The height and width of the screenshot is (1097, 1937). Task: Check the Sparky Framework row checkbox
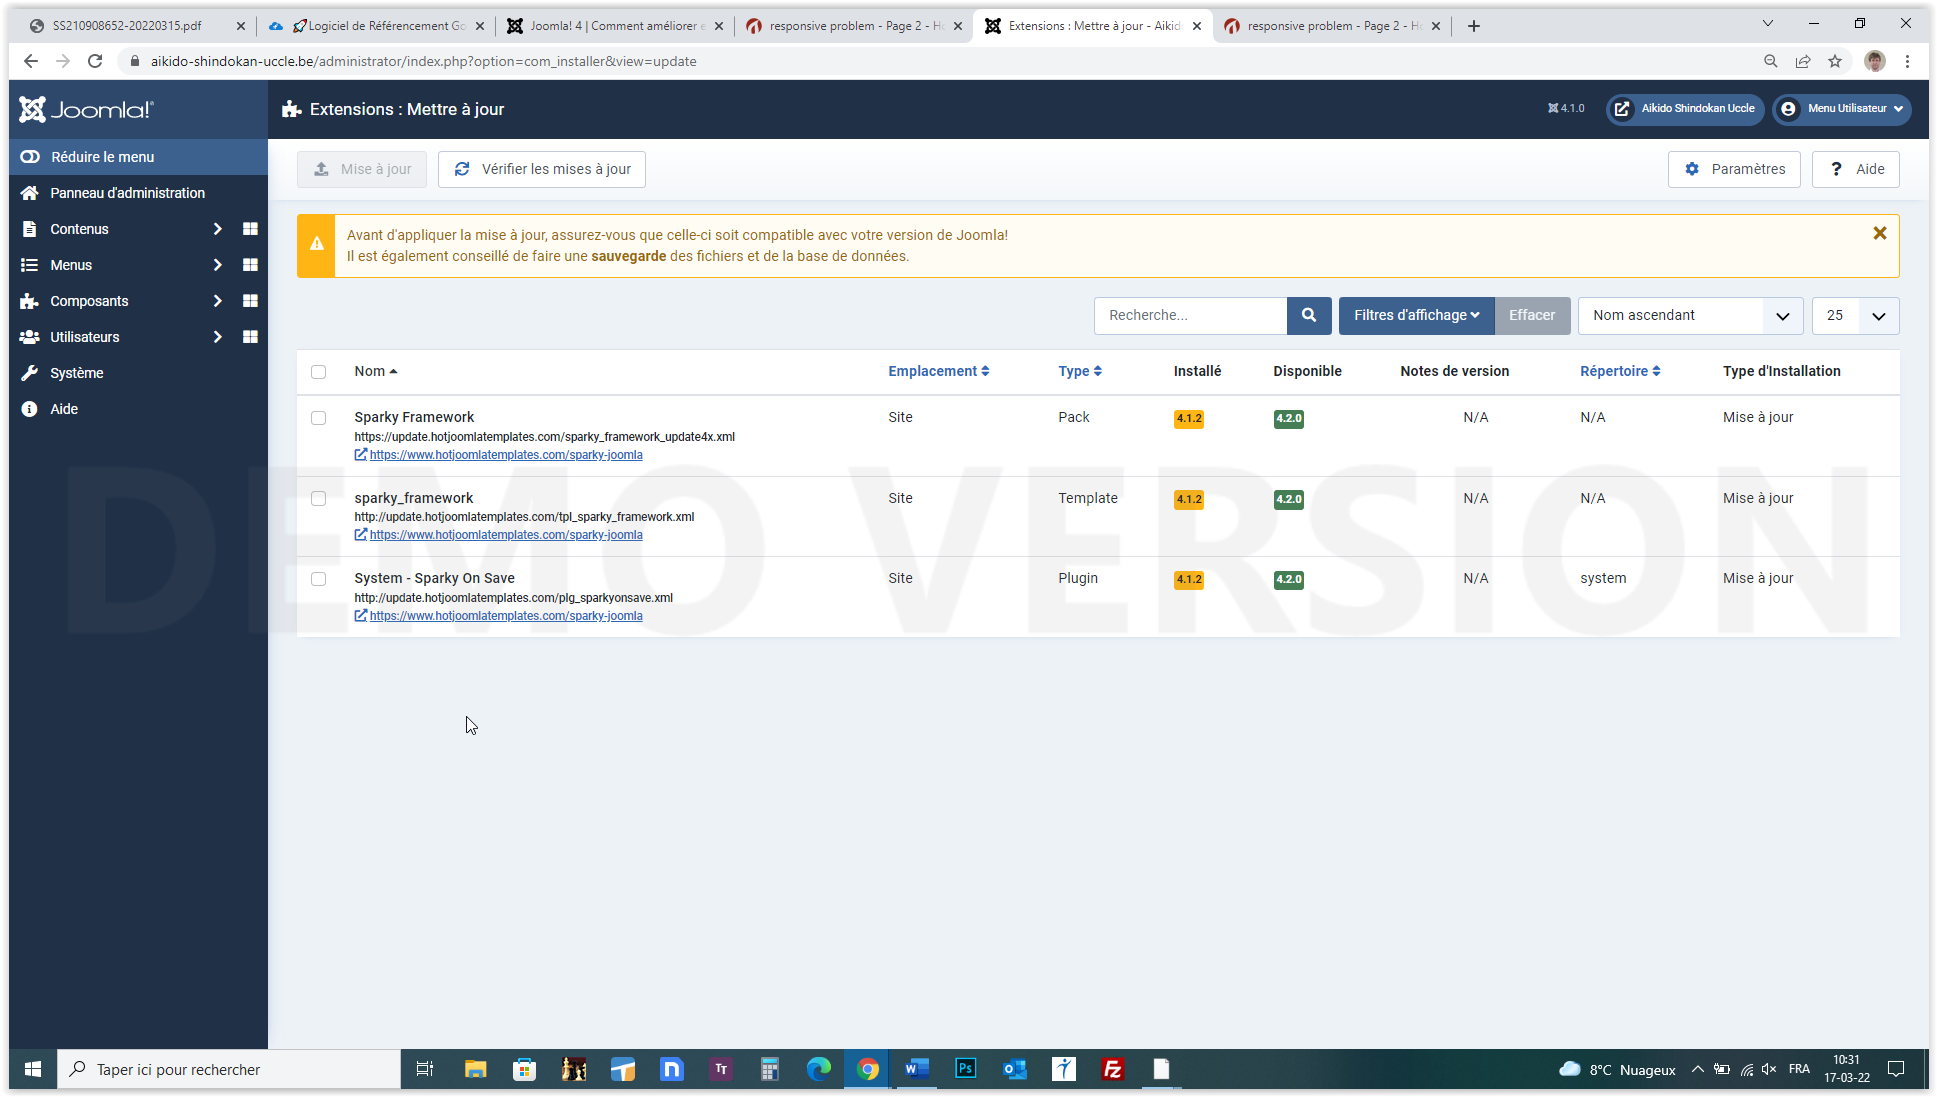pyautogui.click(x=318, y=418)
